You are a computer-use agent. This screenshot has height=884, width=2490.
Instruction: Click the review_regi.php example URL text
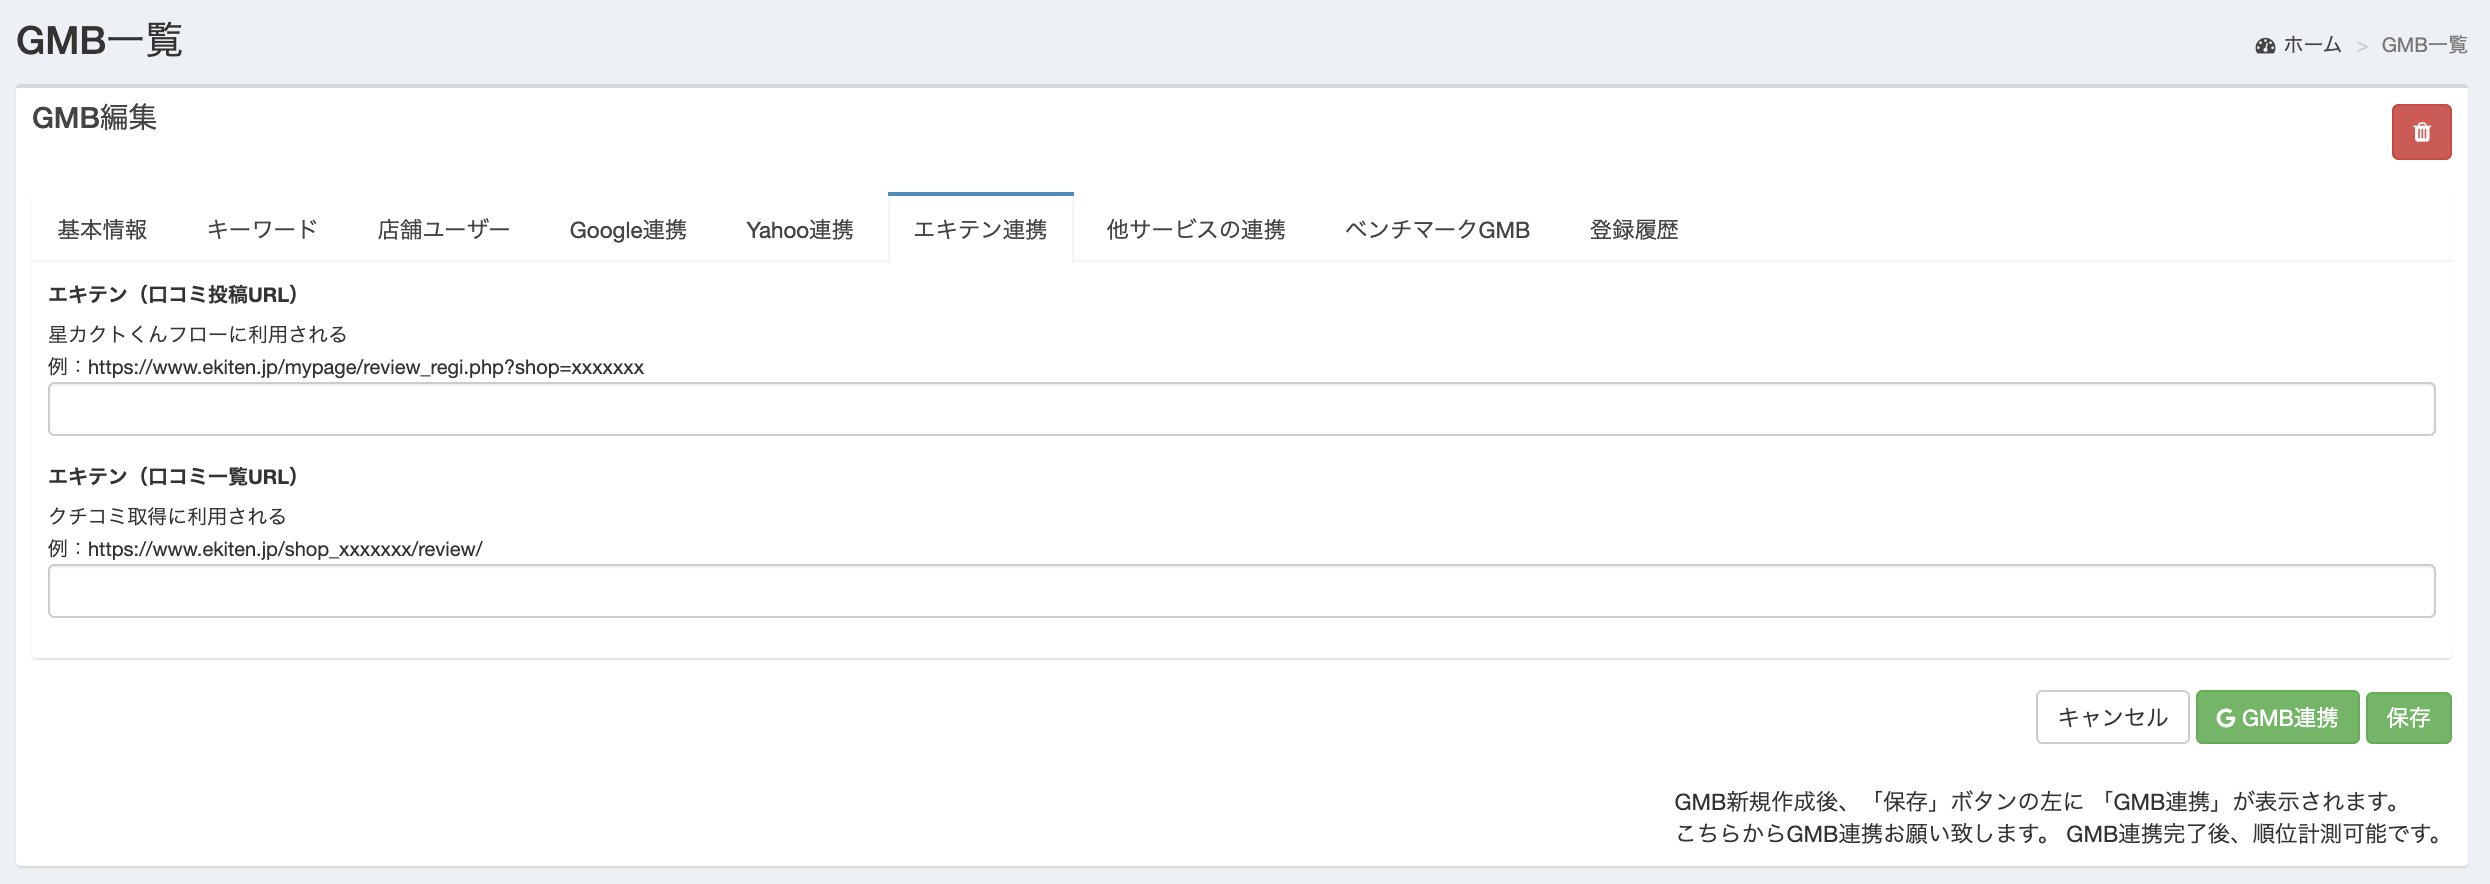366,367
